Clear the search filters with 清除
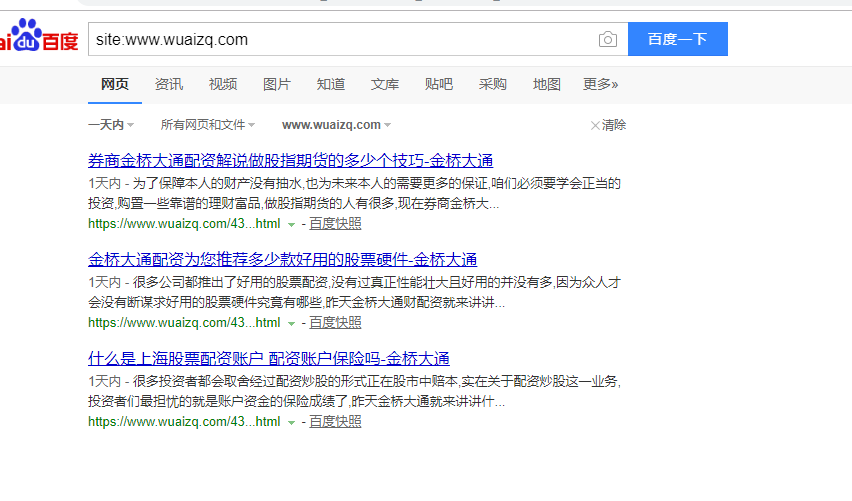The height and width of the screenshot is (501, 852). point(608,125)
